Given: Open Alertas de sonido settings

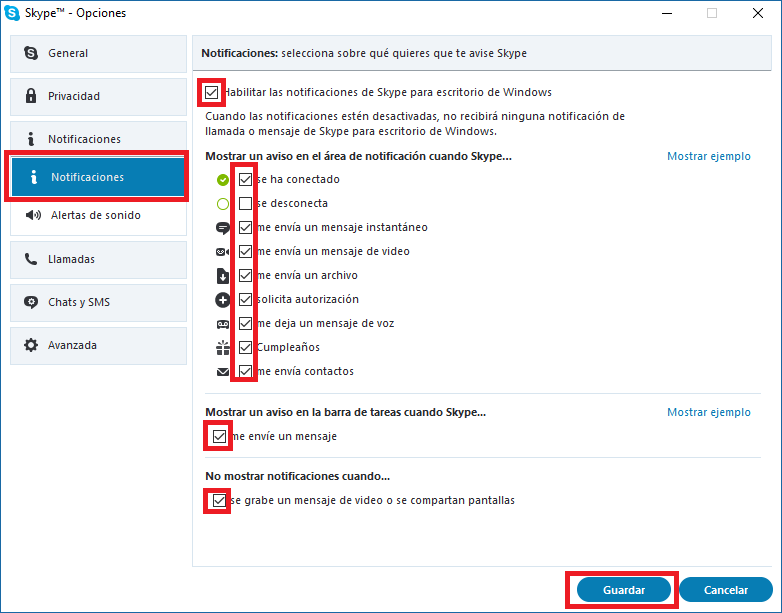Looking at the screenshot, I should tap(98, 215).
